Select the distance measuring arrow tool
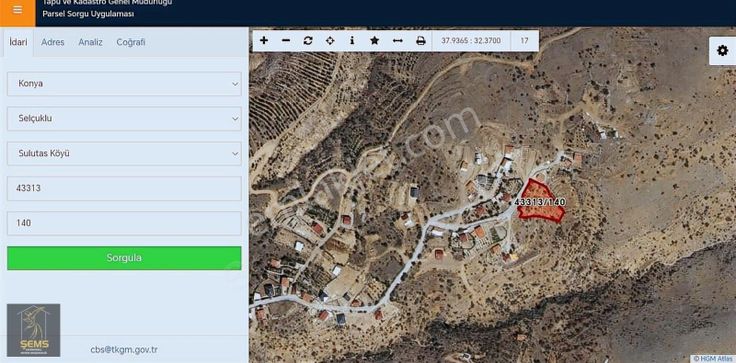This screenshot has height=363, width=736. [x=398, y=41]
